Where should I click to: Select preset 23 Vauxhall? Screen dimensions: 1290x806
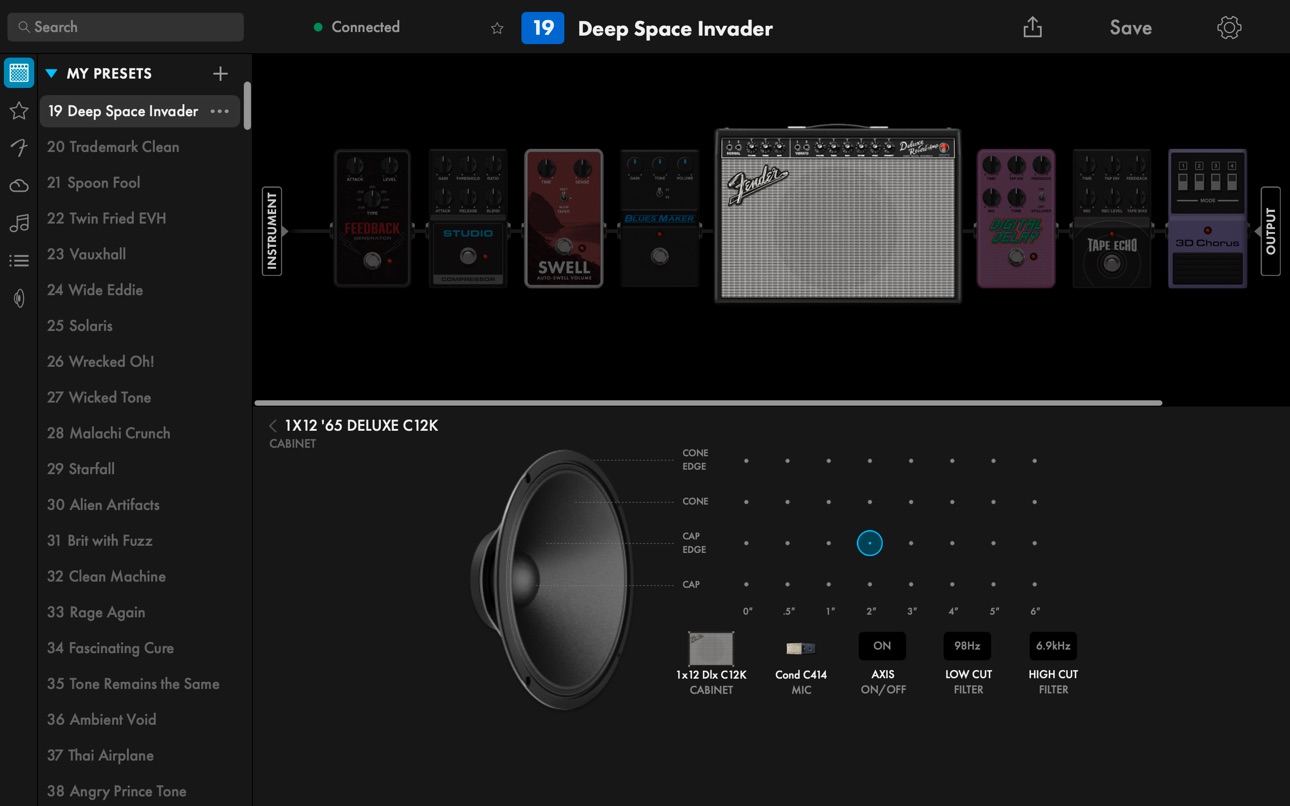(140, 254)
